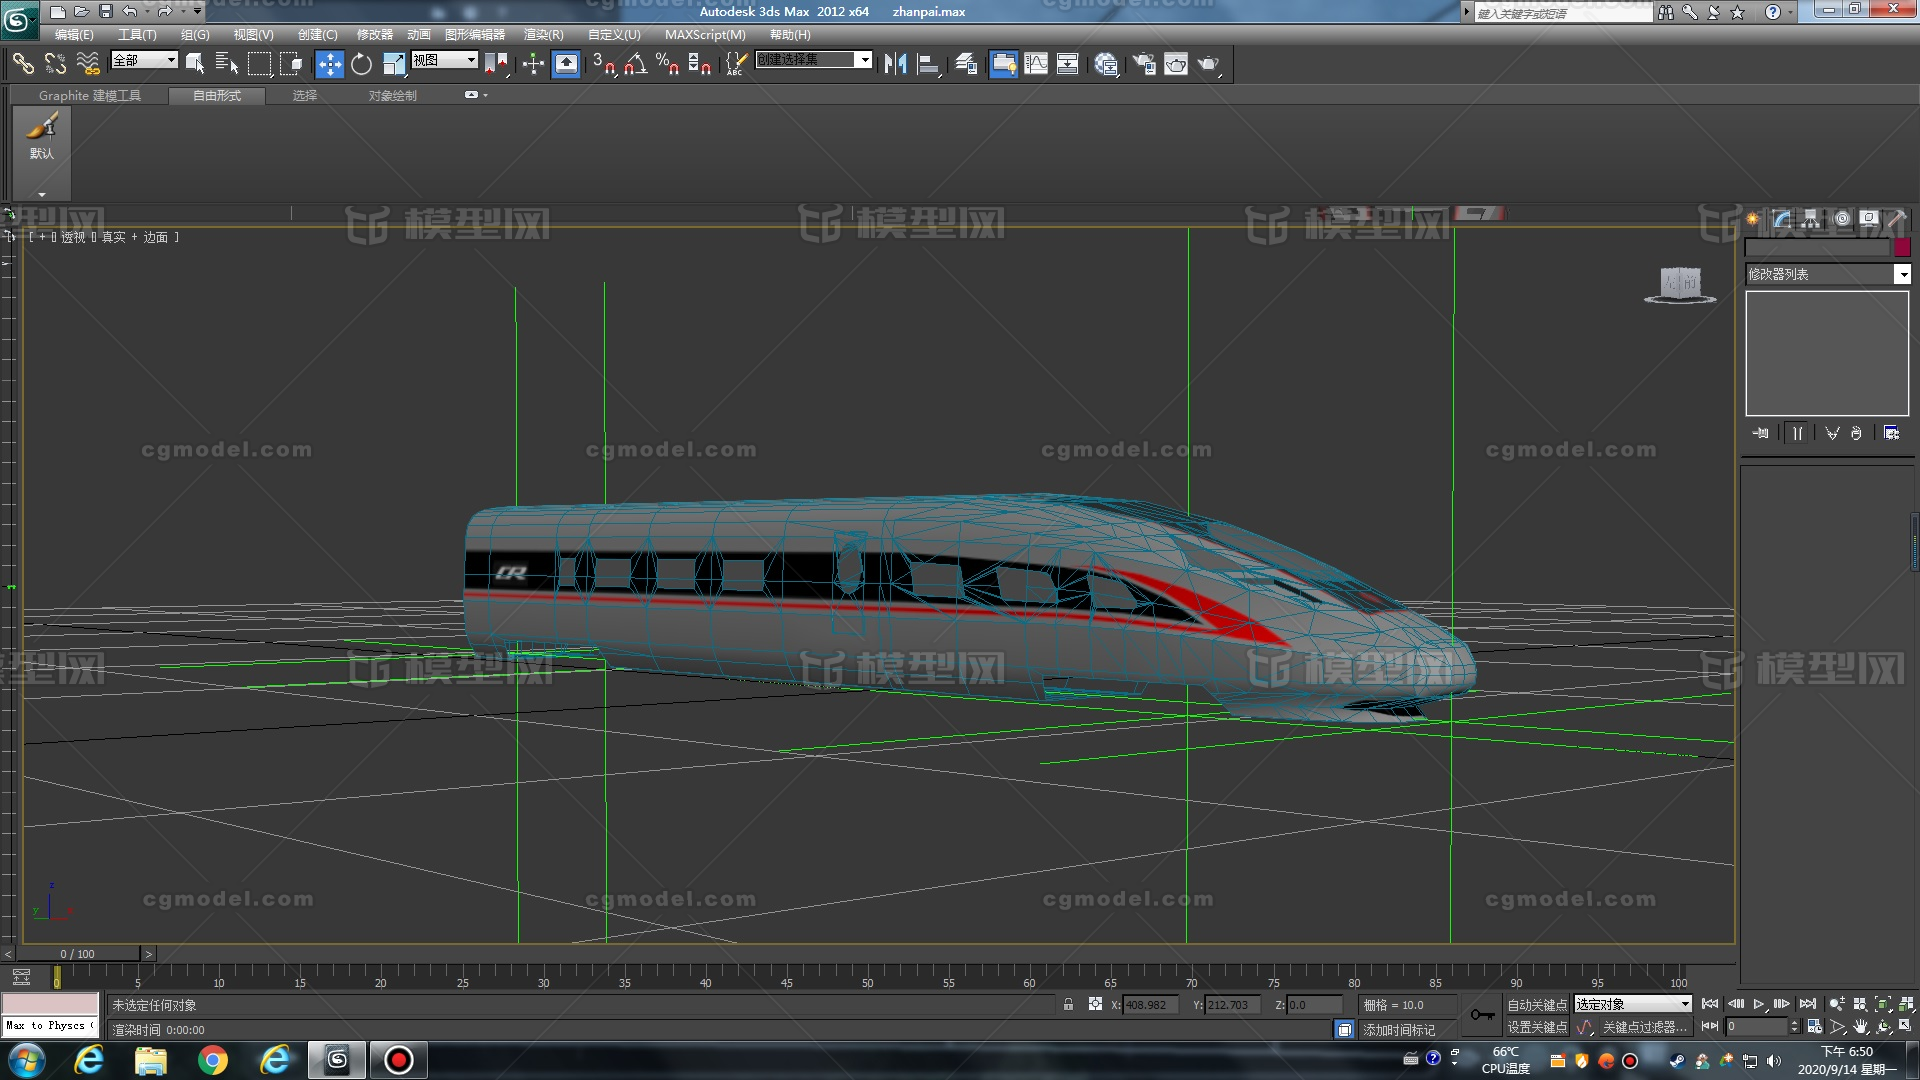
Task: Toggle selection lock padlock icon
Action: 1068,1004
